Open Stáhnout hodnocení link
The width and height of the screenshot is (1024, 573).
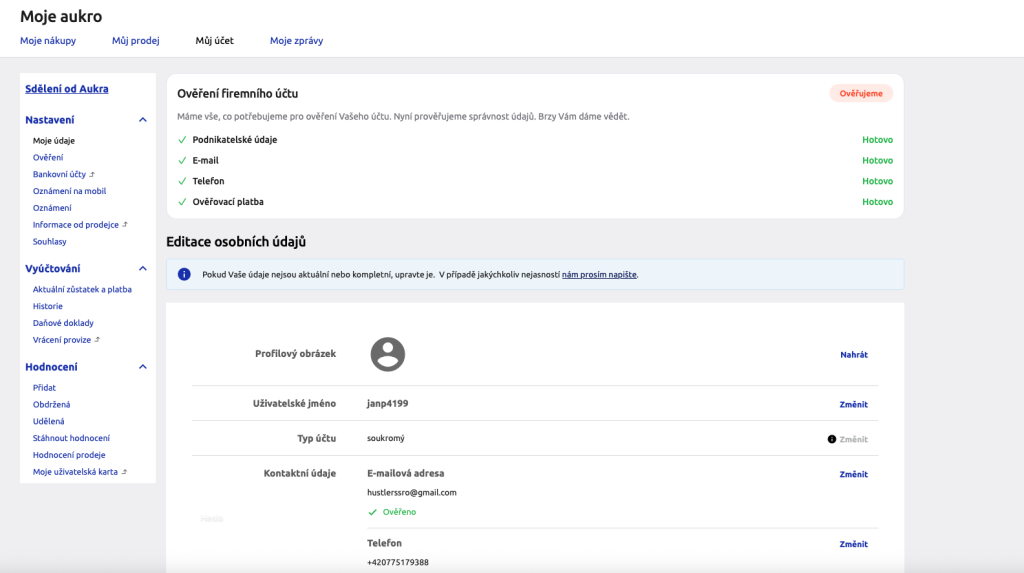click(x=71, y=438)
